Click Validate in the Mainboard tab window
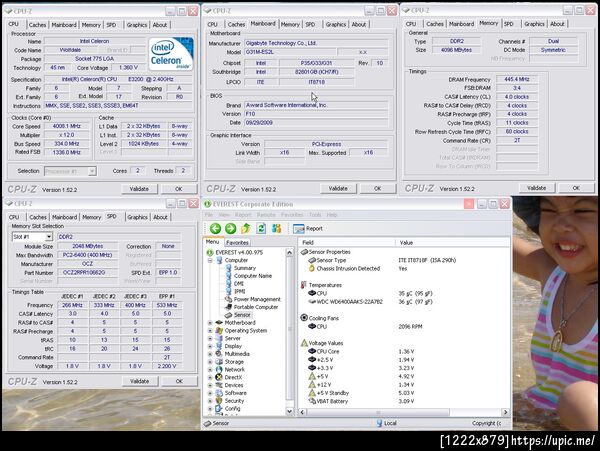 tap(338, 189)
